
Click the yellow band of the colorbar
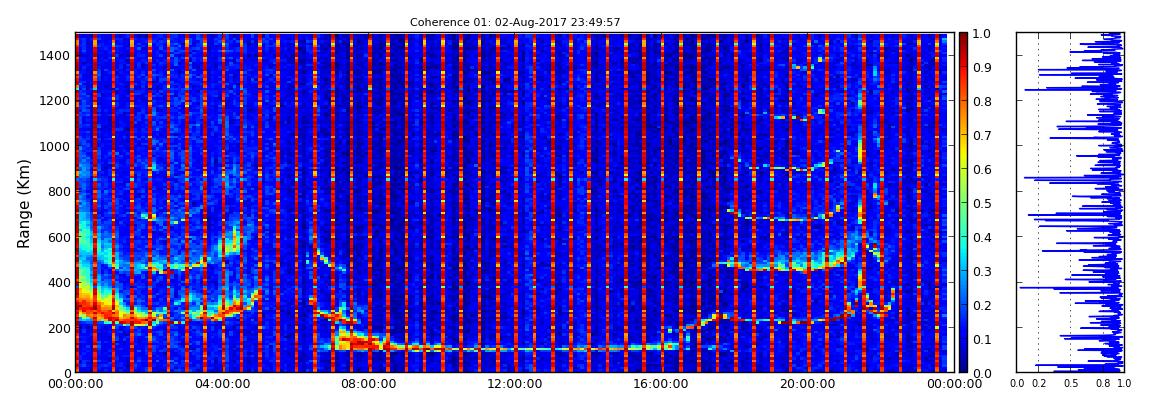pyautogui.click(x=963, y=153)
